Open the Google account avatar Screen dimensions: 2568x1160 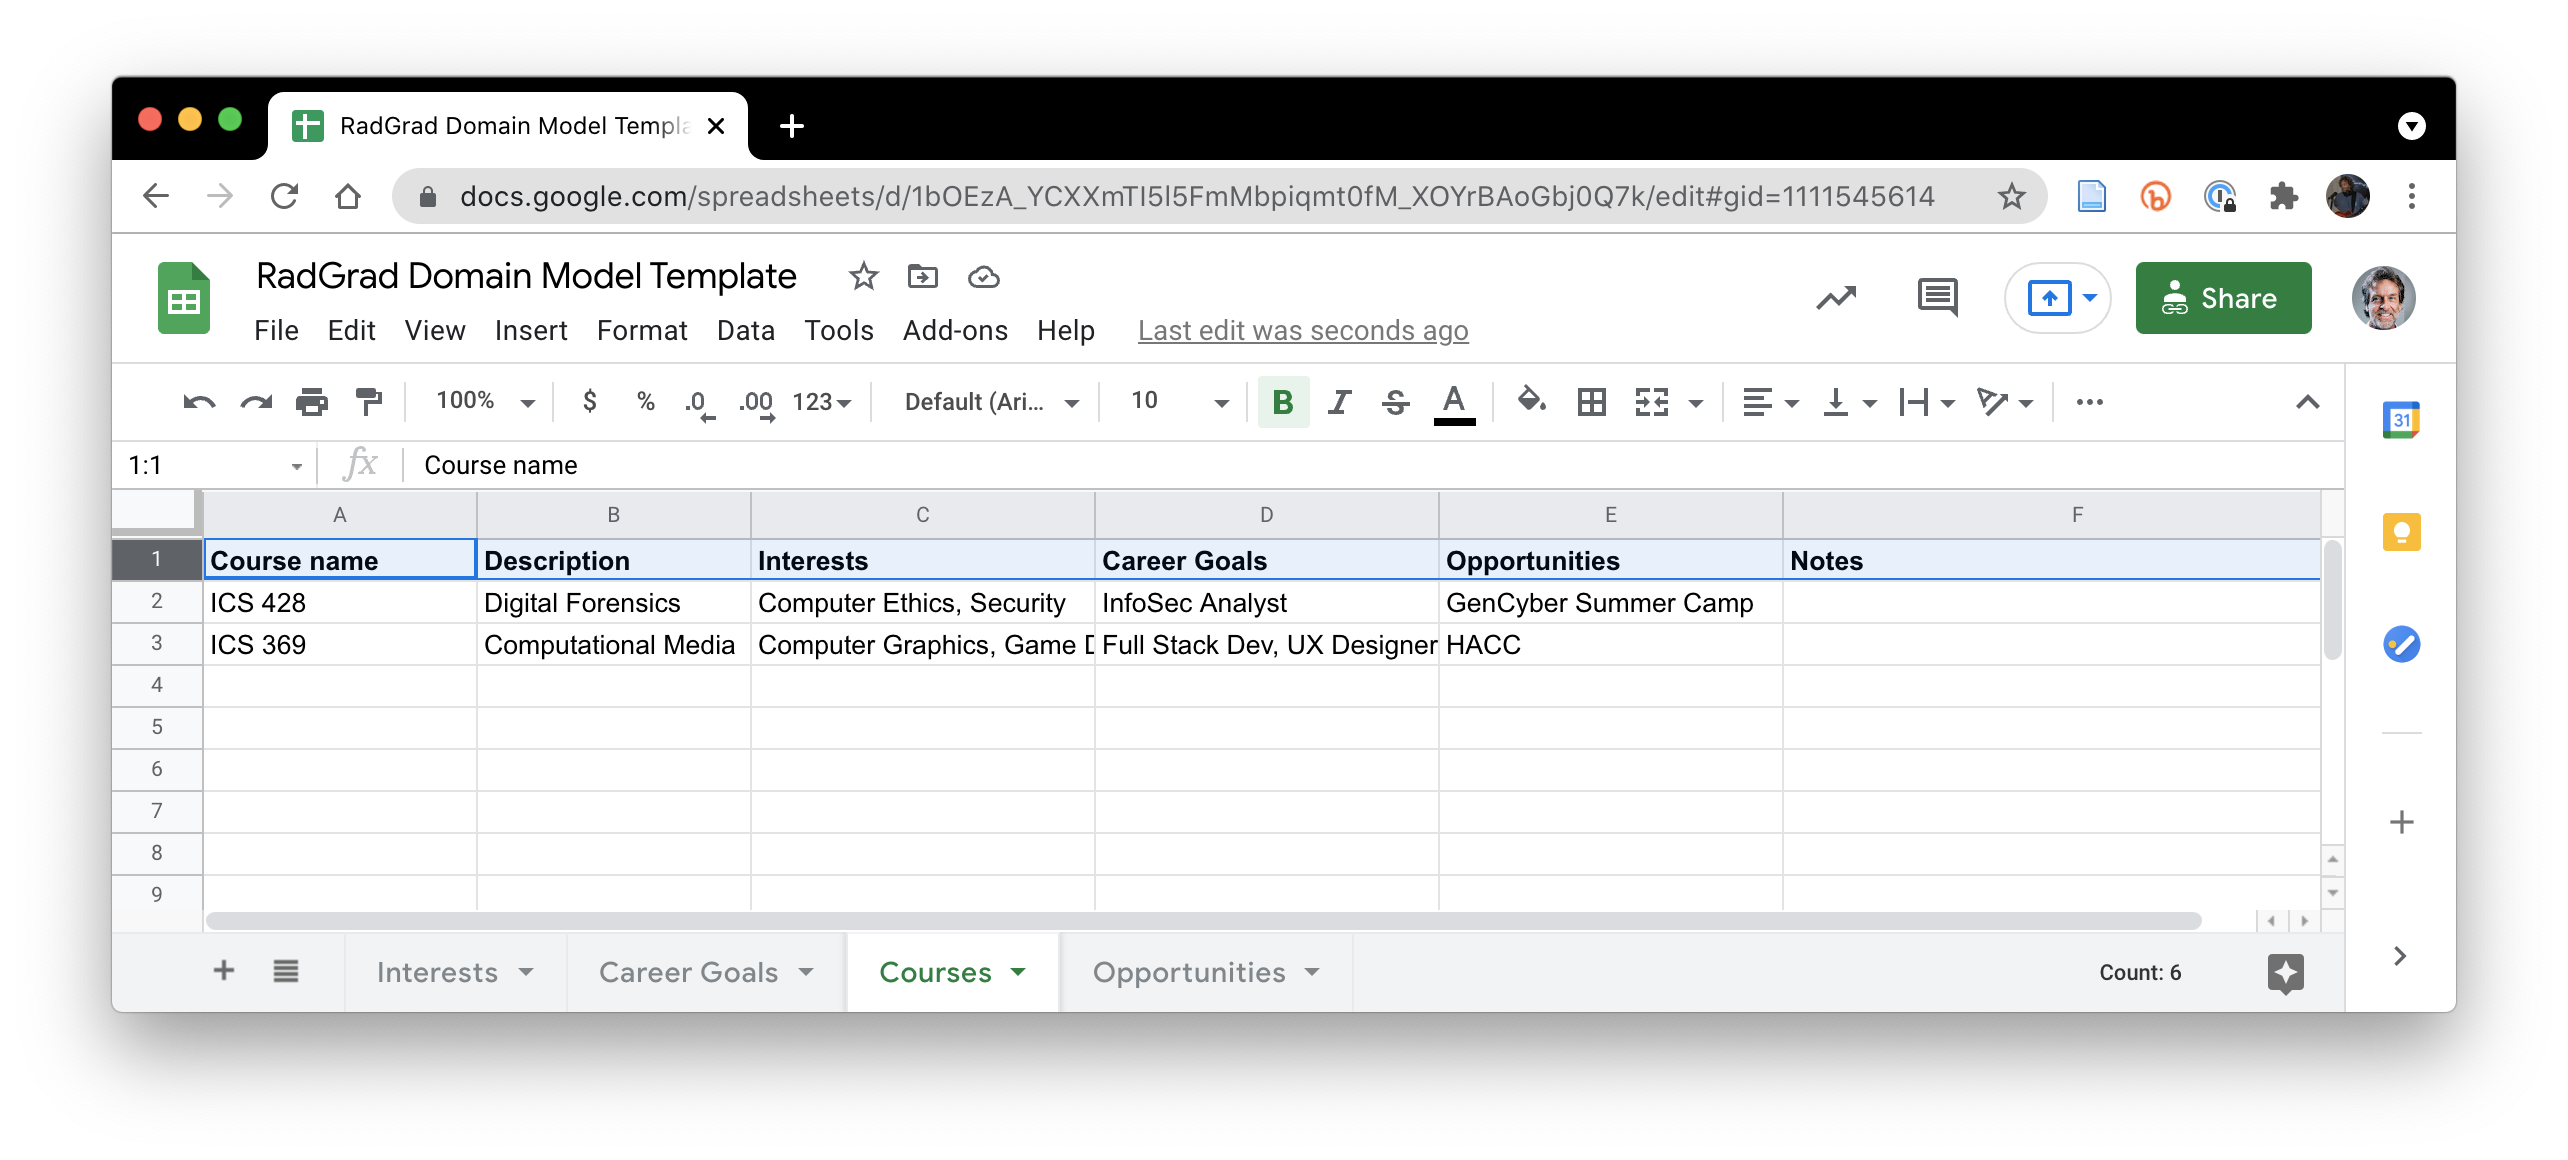(2383, 298)
